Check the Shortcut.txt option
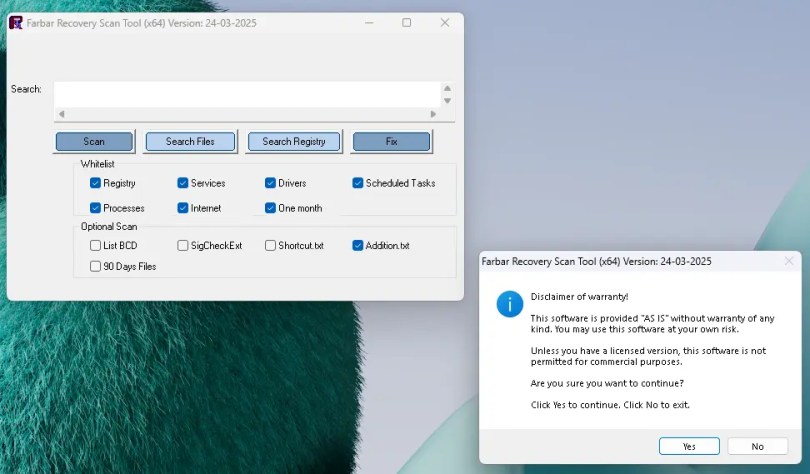Screen dimensions: 810x474 (x=270, y=245)
